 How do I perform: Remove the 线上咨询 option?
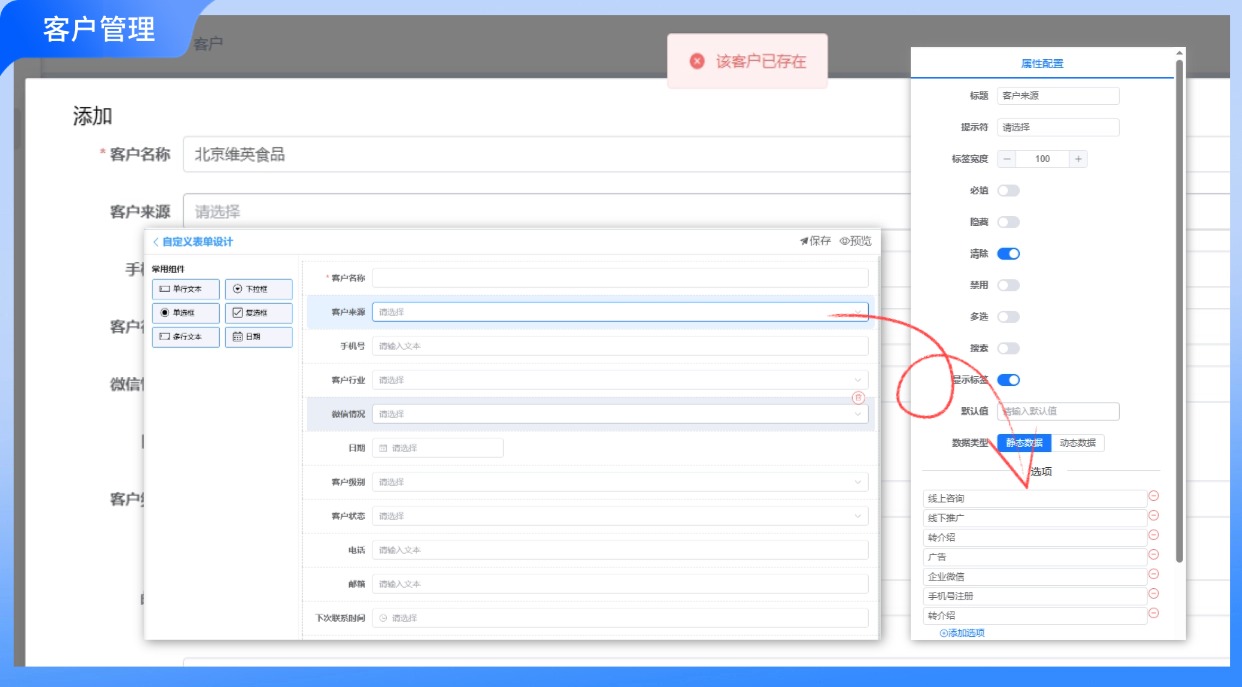(x=1153, y=496)
